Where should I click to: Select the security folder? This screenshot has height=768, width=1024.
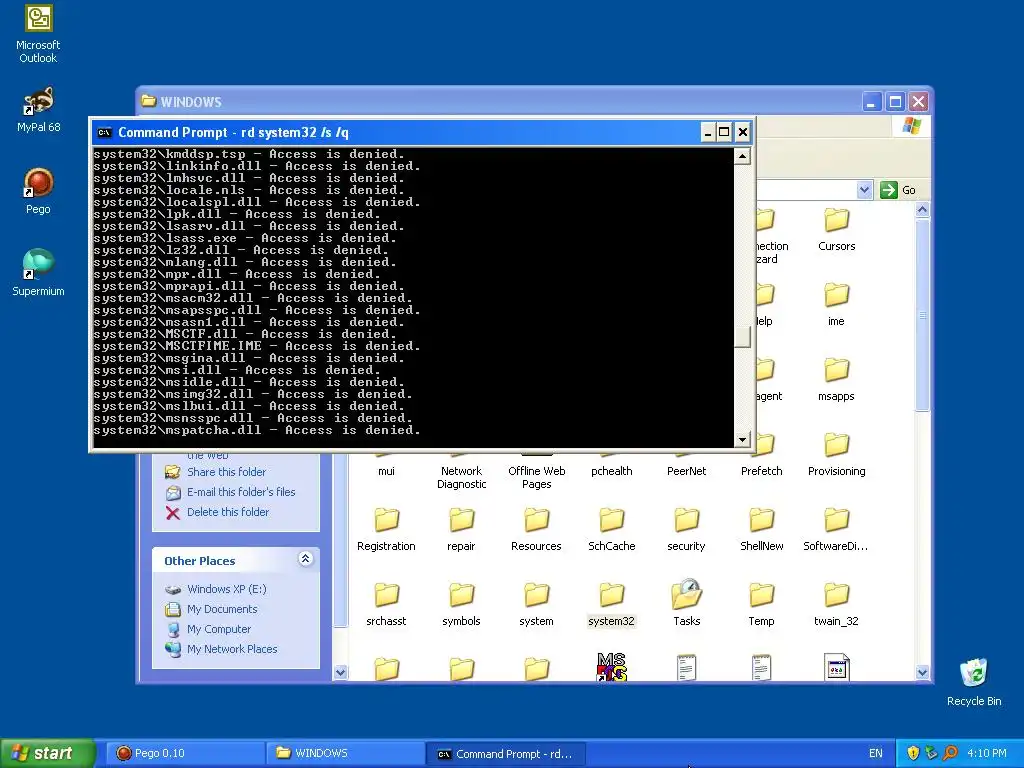pos(686,530)
